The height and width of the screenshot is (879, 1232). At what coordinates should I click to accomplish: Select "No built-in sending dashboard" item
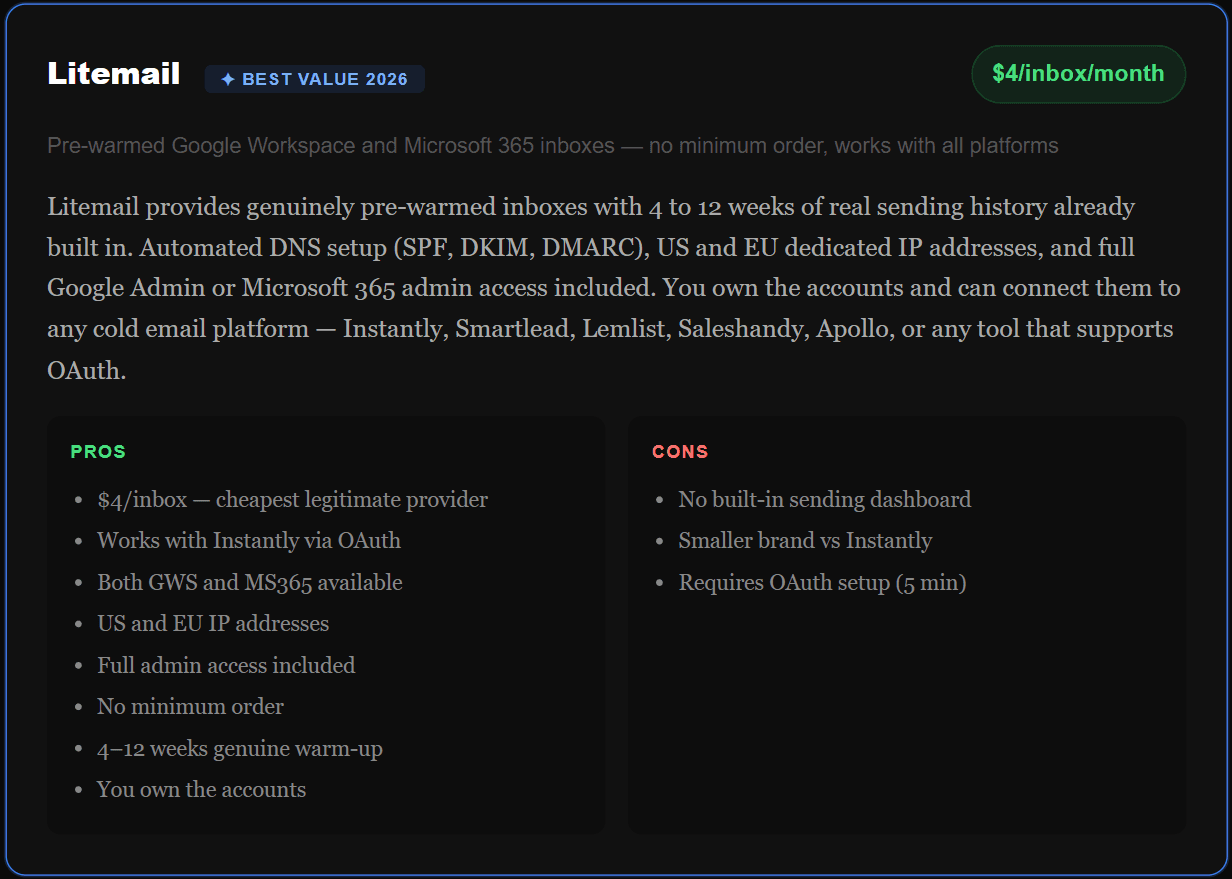coord(825,499)
